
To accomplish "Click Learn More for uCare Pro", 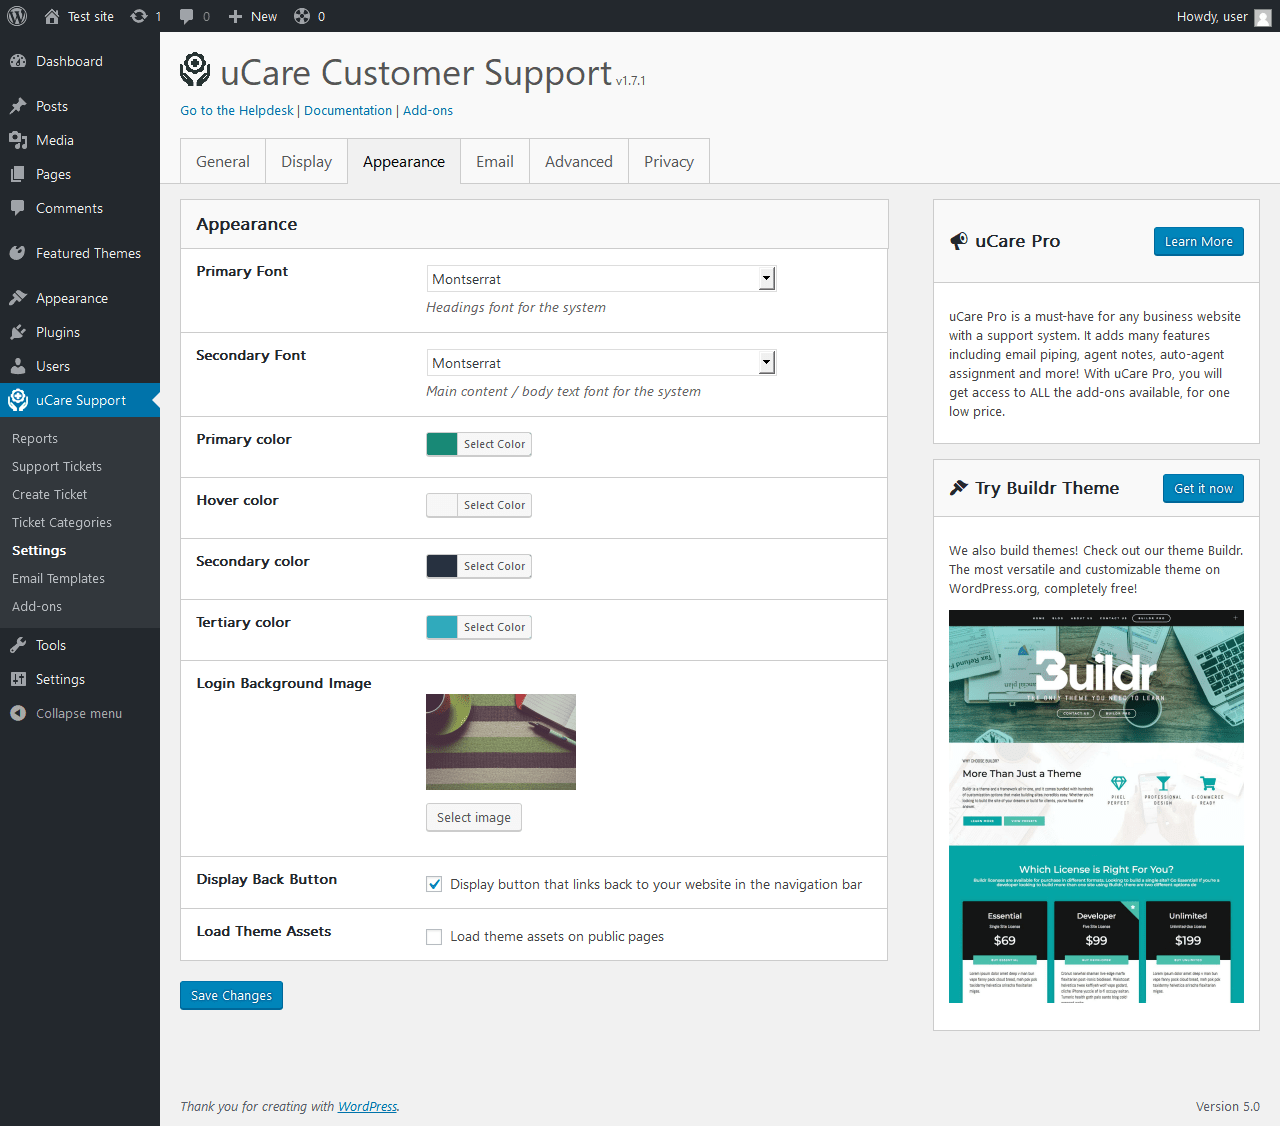I will click(x=1199, y=242).
